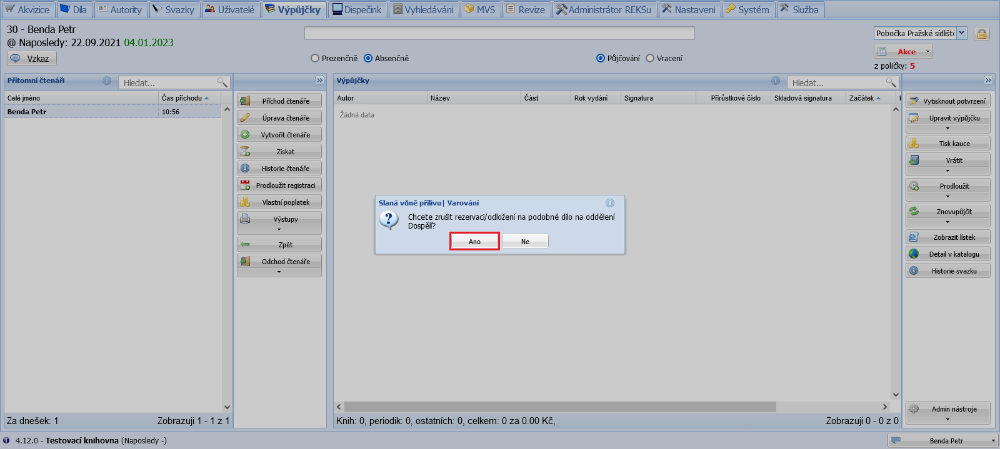
Task: Click Ne in the warning dialog
Action: pos(524,241)
